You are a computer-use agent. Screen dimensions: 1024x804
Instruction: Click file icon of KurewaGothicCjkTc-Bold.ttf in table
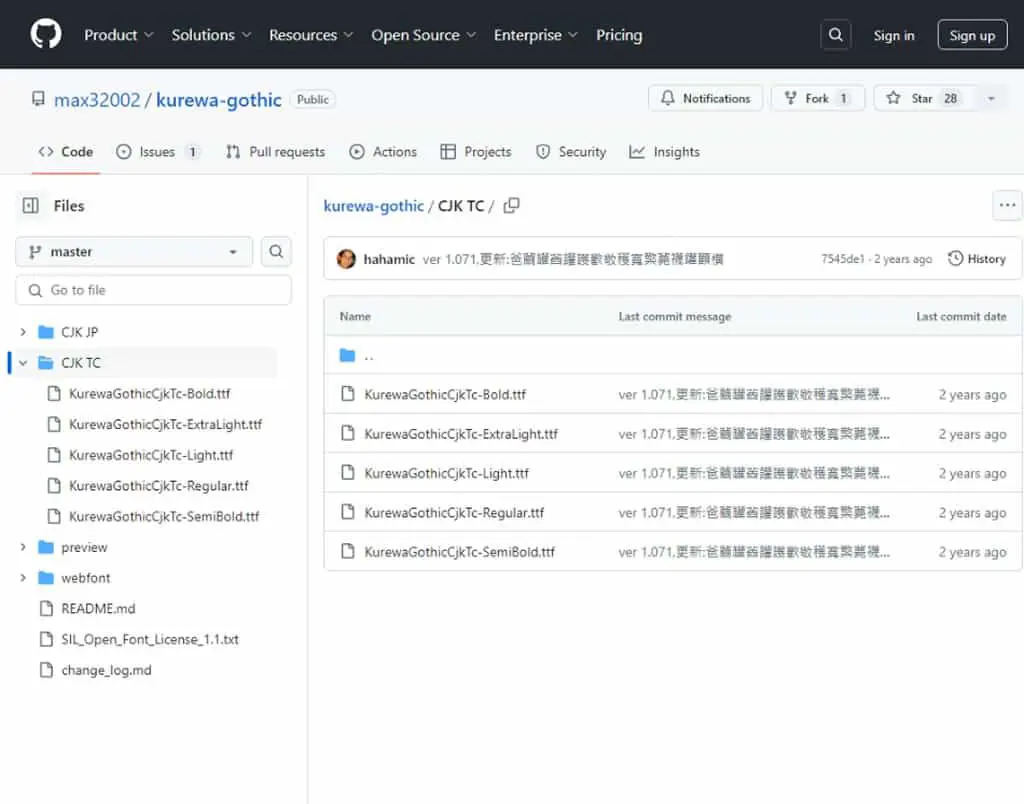(x=348, y=394)
